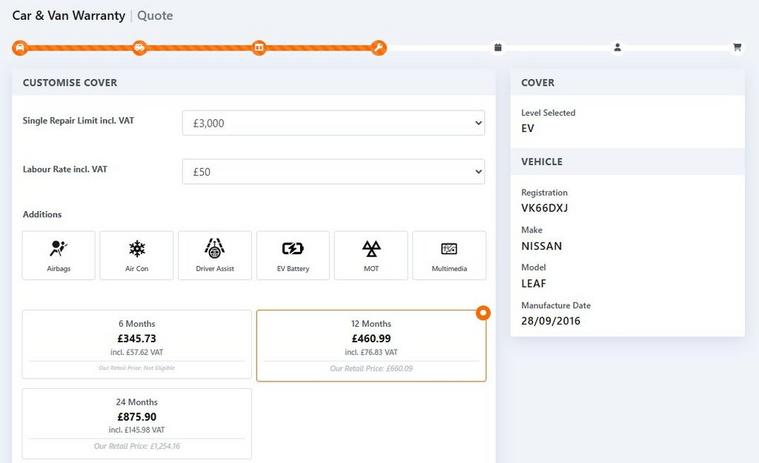Viewport: 759px width, 463px height.
Task: Click the wrench customise step
Action: [x=378, y=47]
